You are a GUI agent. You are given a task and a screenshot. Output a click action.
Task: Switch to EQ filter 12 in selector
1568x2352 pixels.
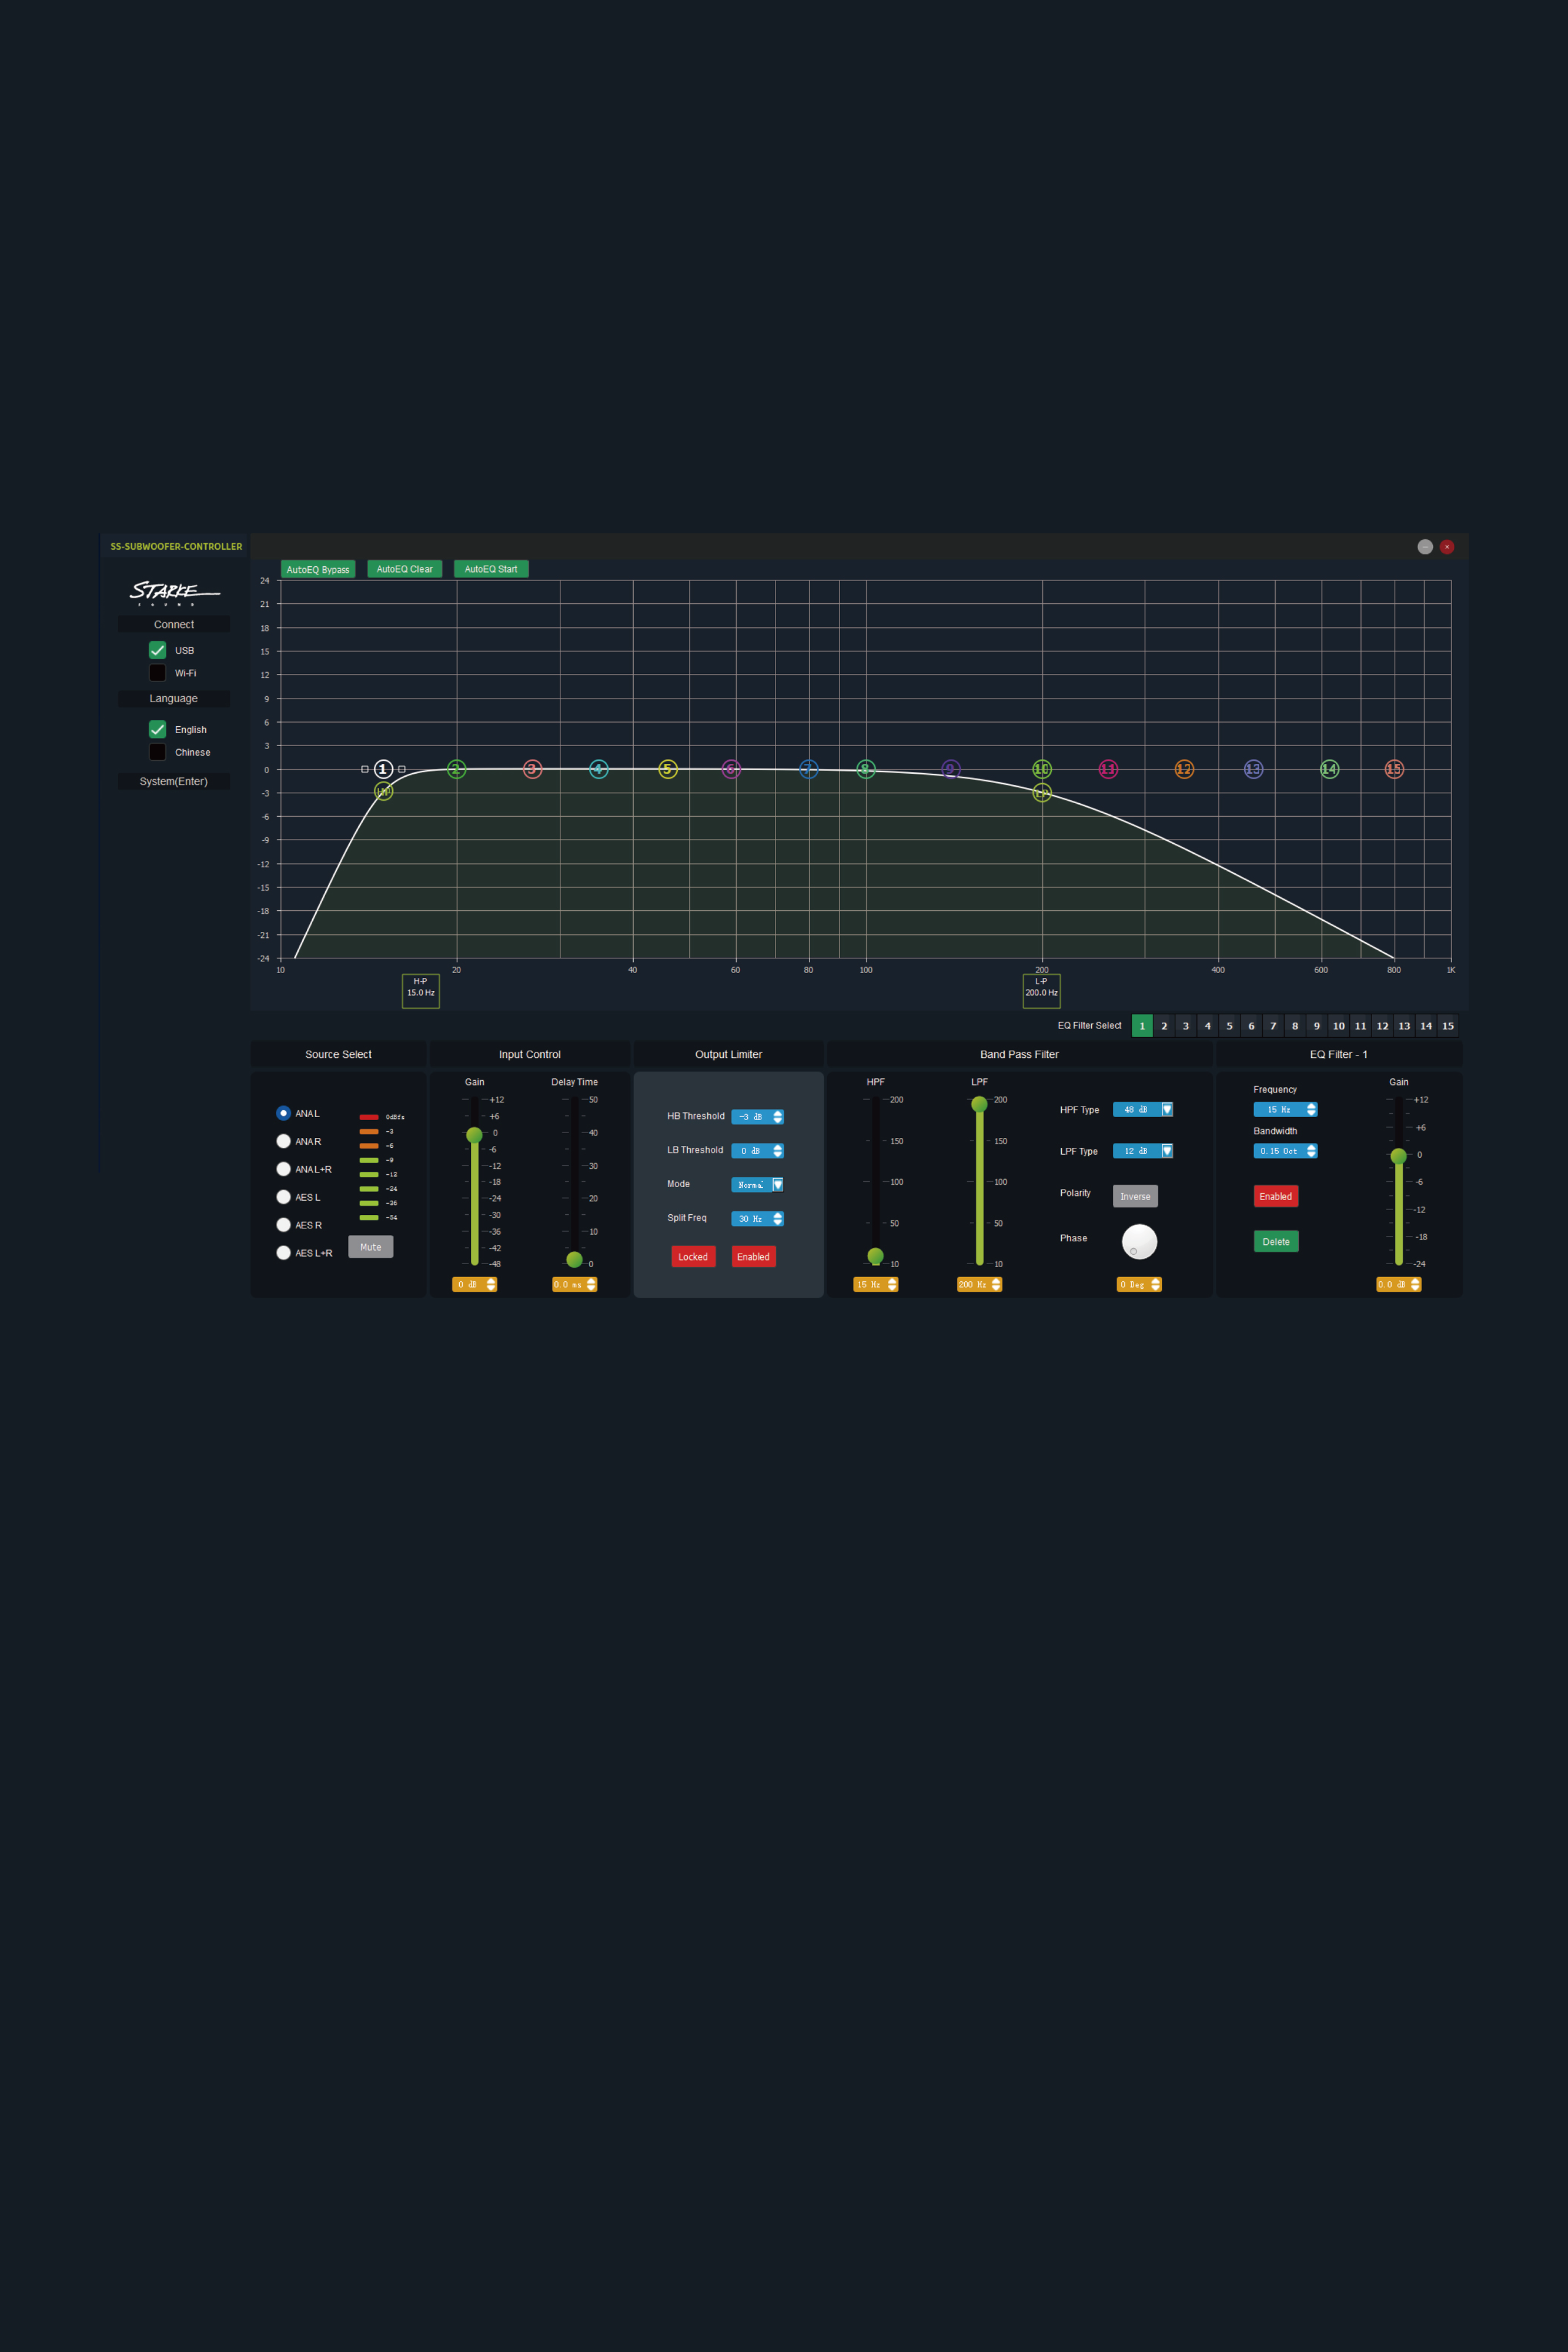1382,1026
